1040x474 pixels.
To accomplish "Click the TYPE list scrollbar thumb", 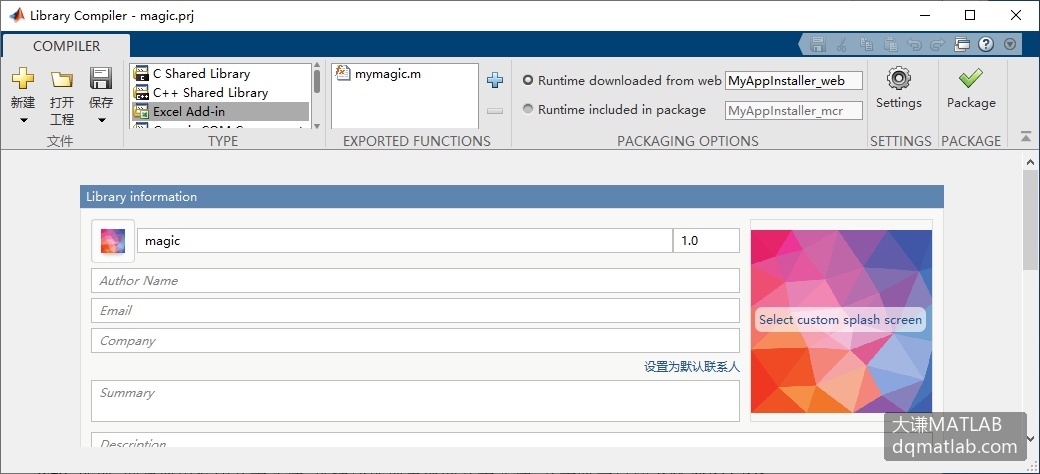I will point(317,81).
